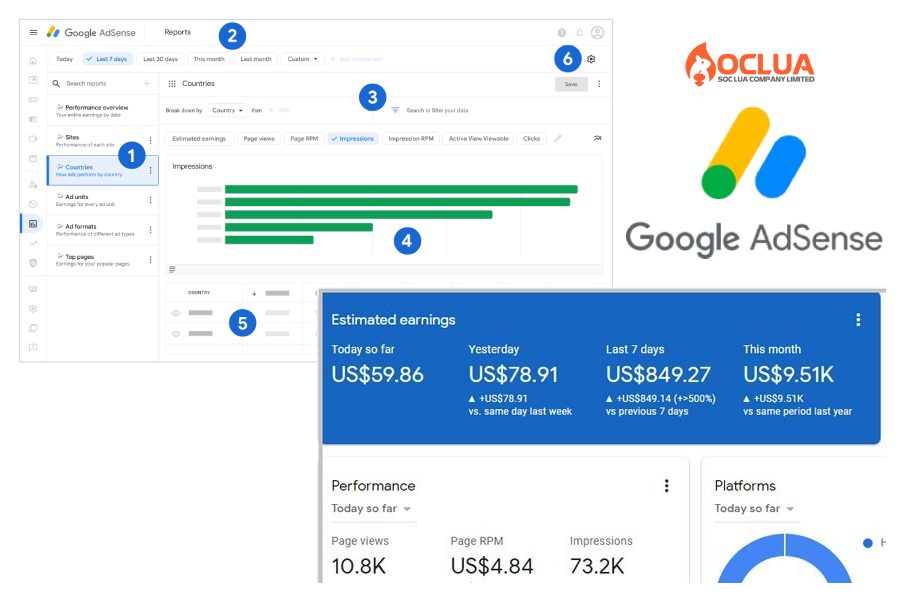900x600 pixels.
Task: Open the Country breakdown dropdown
Action: click(x=227, y=110)
